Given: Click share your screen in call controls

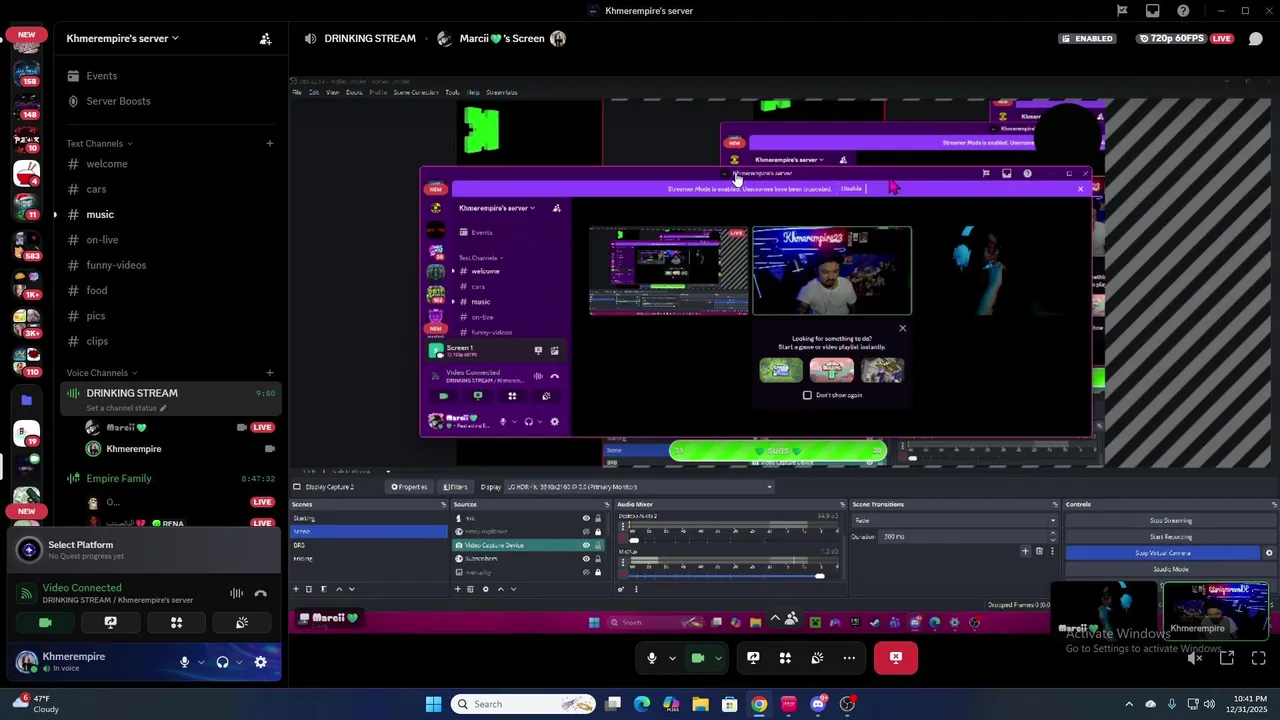Looking at the screenshot, I should 753,658.
